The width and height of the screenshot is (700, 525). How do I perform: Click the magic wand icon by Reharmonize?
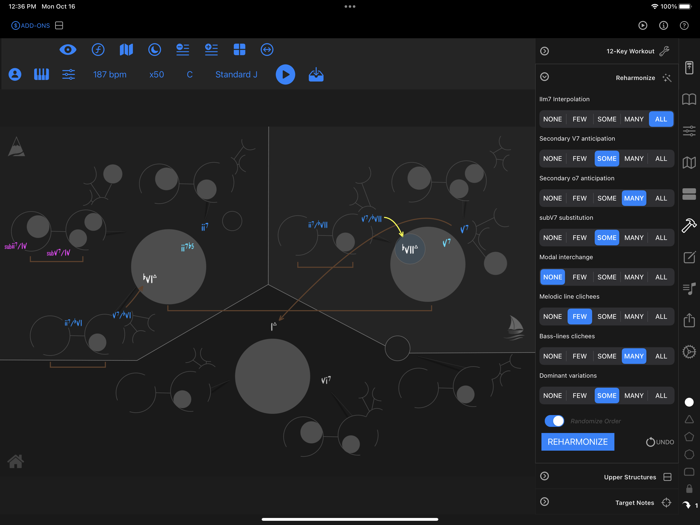pyautogui.click(x=667, y=78)
